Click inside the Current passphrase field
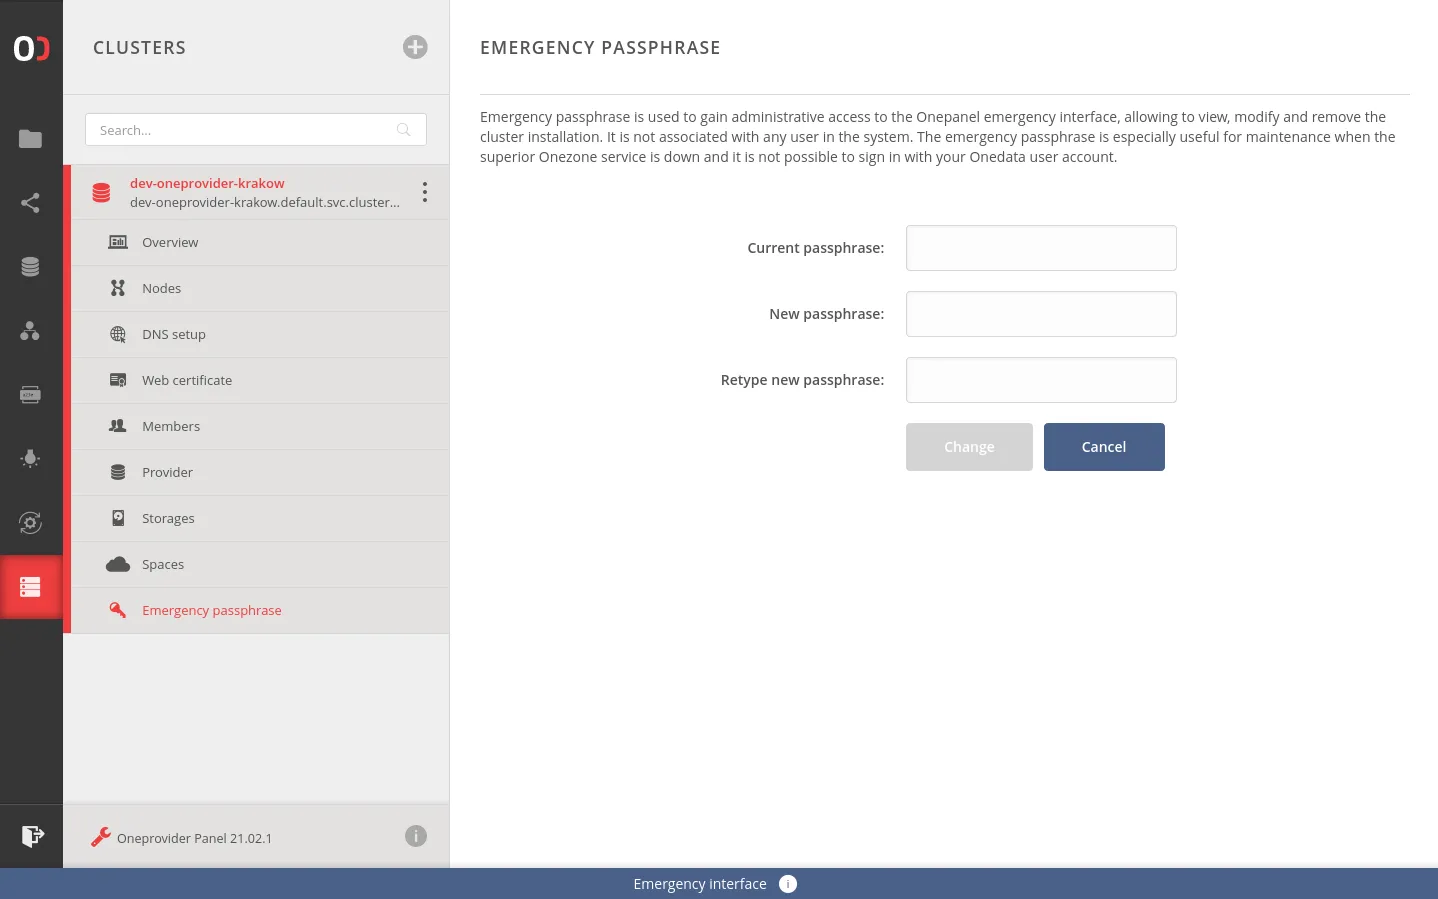The width and height of the screenshot is (1438, 899). (x=1040, y=247)
